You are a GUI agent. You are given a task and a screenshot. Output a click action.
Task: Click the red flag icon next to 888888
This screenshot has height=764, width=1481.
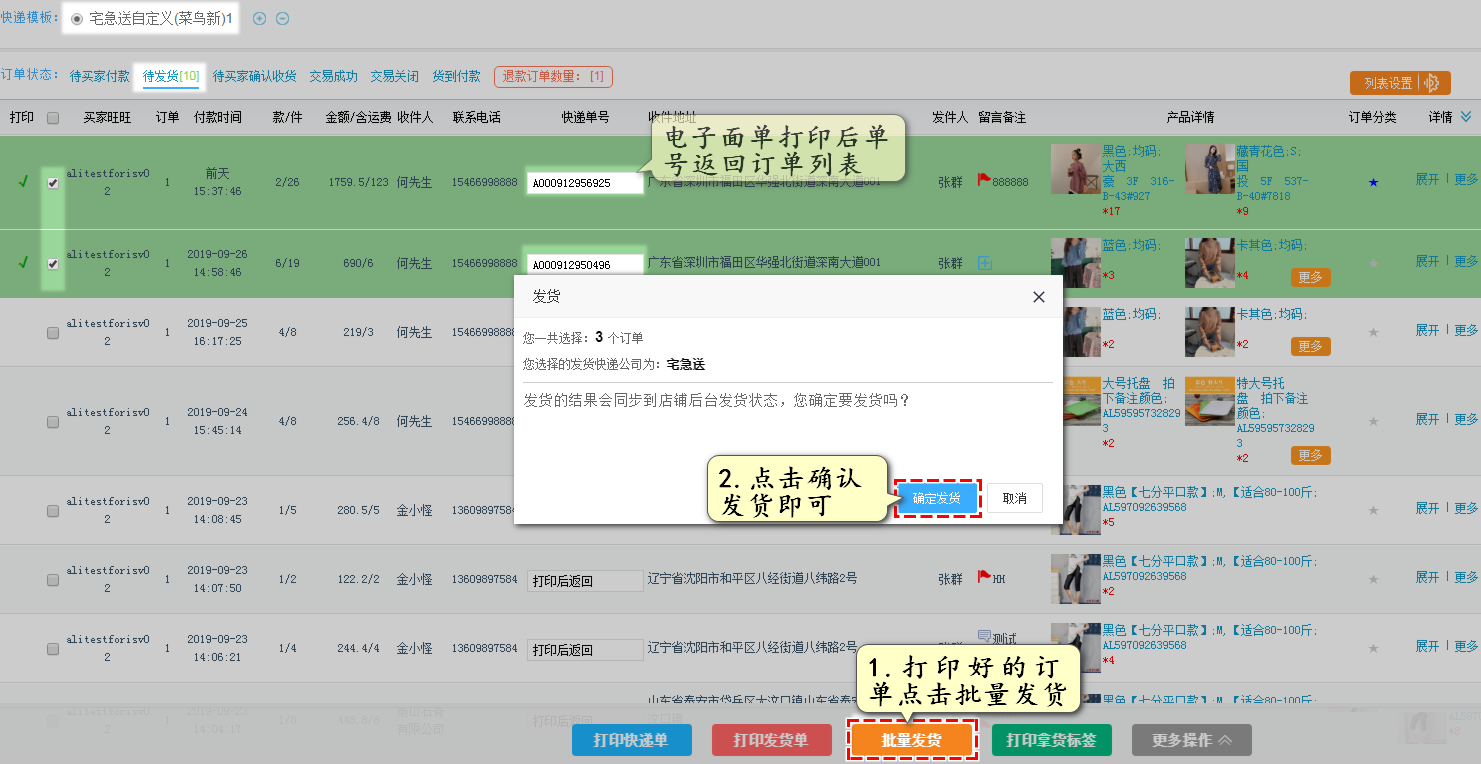point(983,180)
